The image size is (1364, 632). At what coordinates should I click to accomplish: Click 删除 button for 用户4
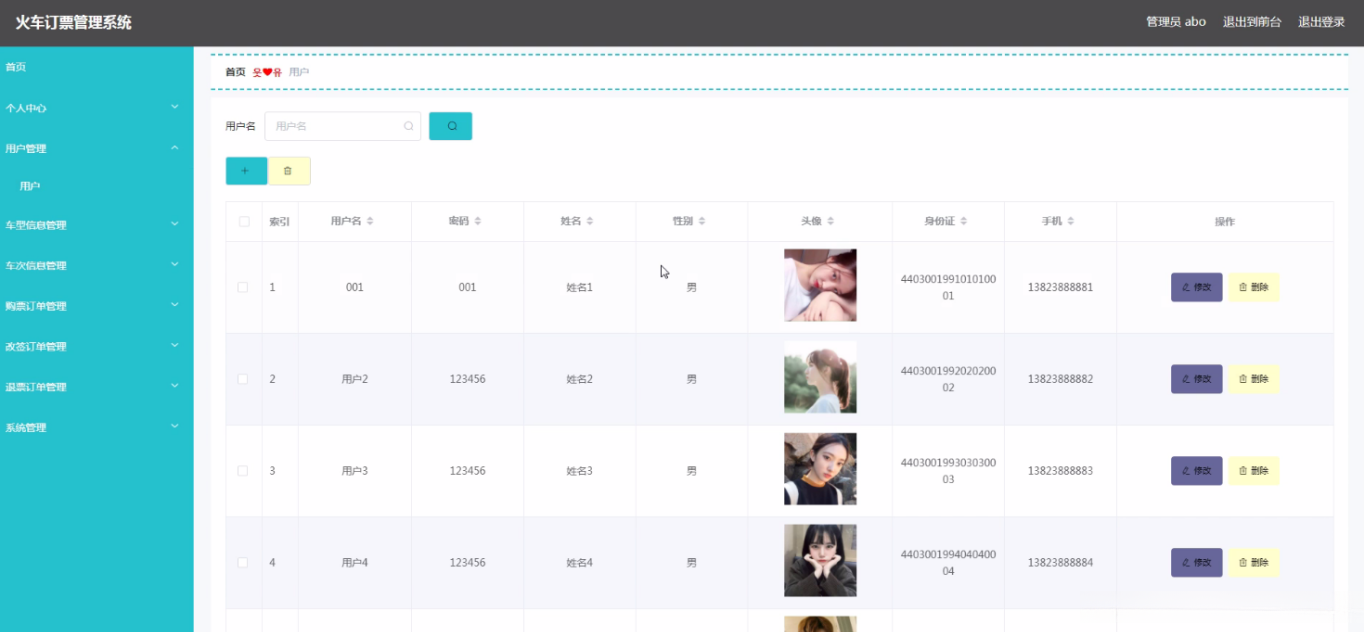(1253, 563)
